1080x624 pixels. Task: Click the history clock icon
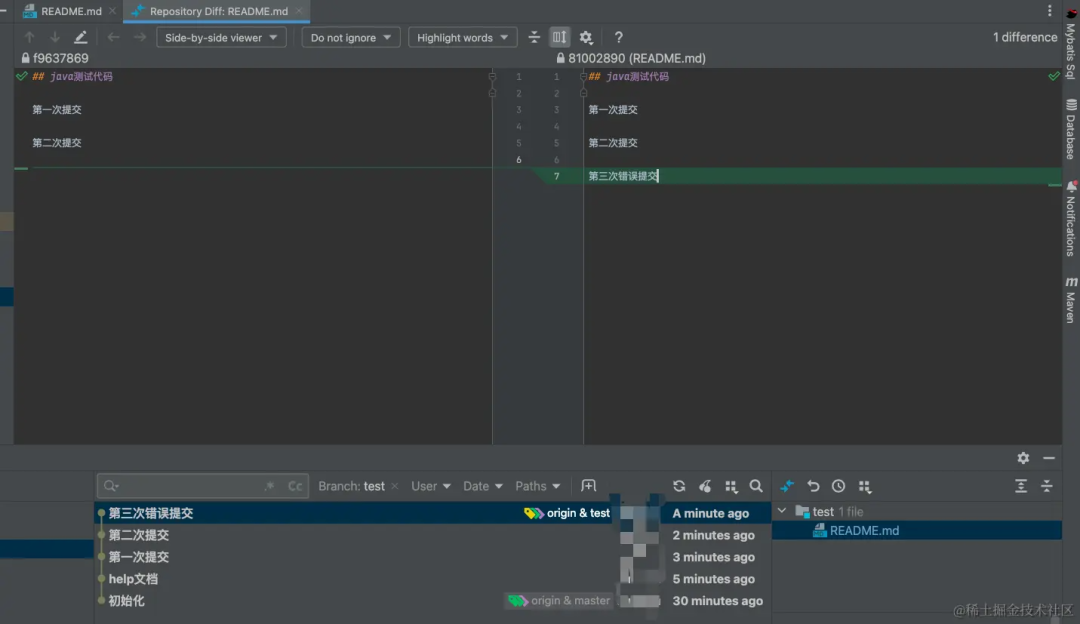(838, 486)
